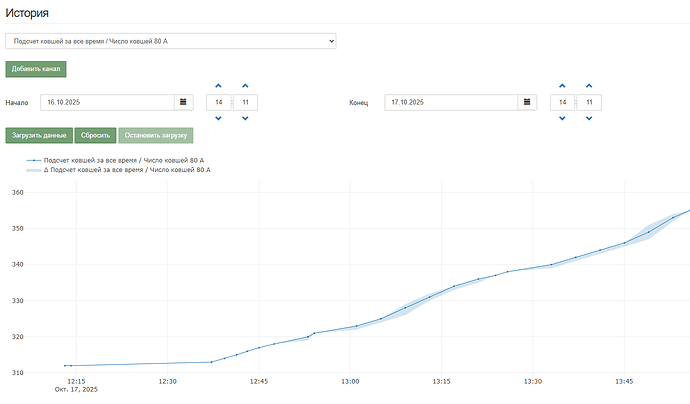Image resolution: width=690 pixels, height=404 pixels.
Task: Open the calendar picker for Конец date
Action: tap(527, 102)
